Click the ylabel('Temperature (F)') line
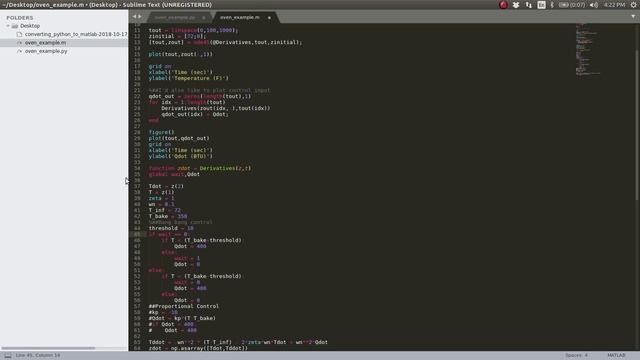640x360 pixels. 188,78
